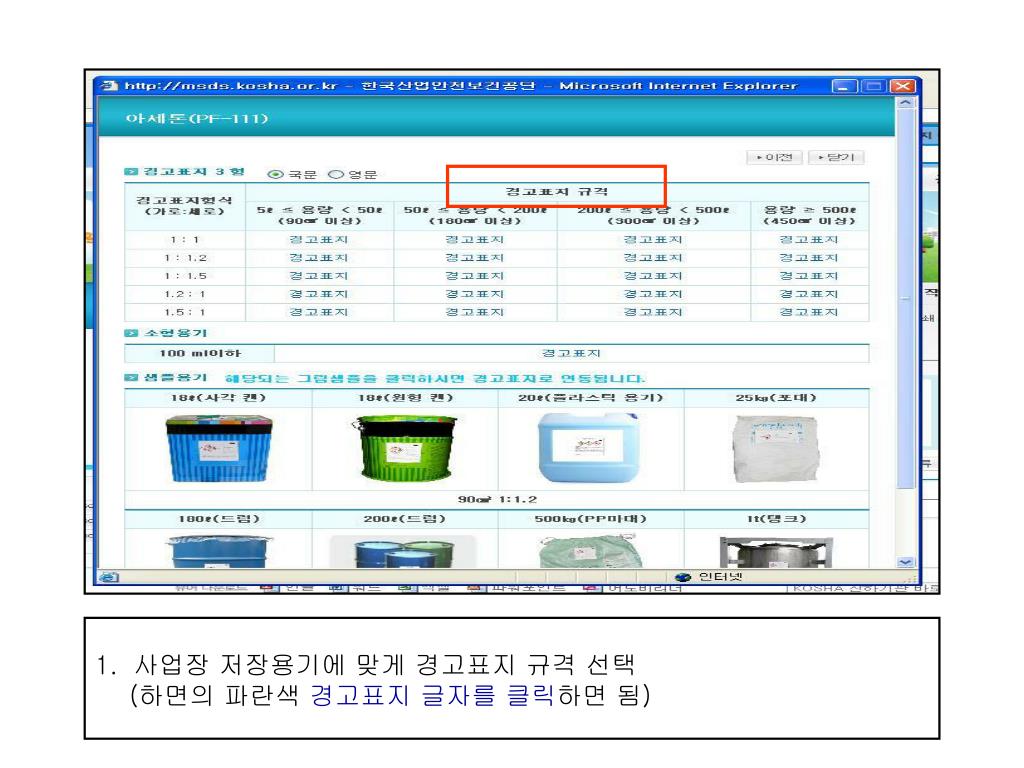Click the 500kg PP bag sample image
Image resolution: width=1024 pixels, height=768 pixels.
(590, 552)
